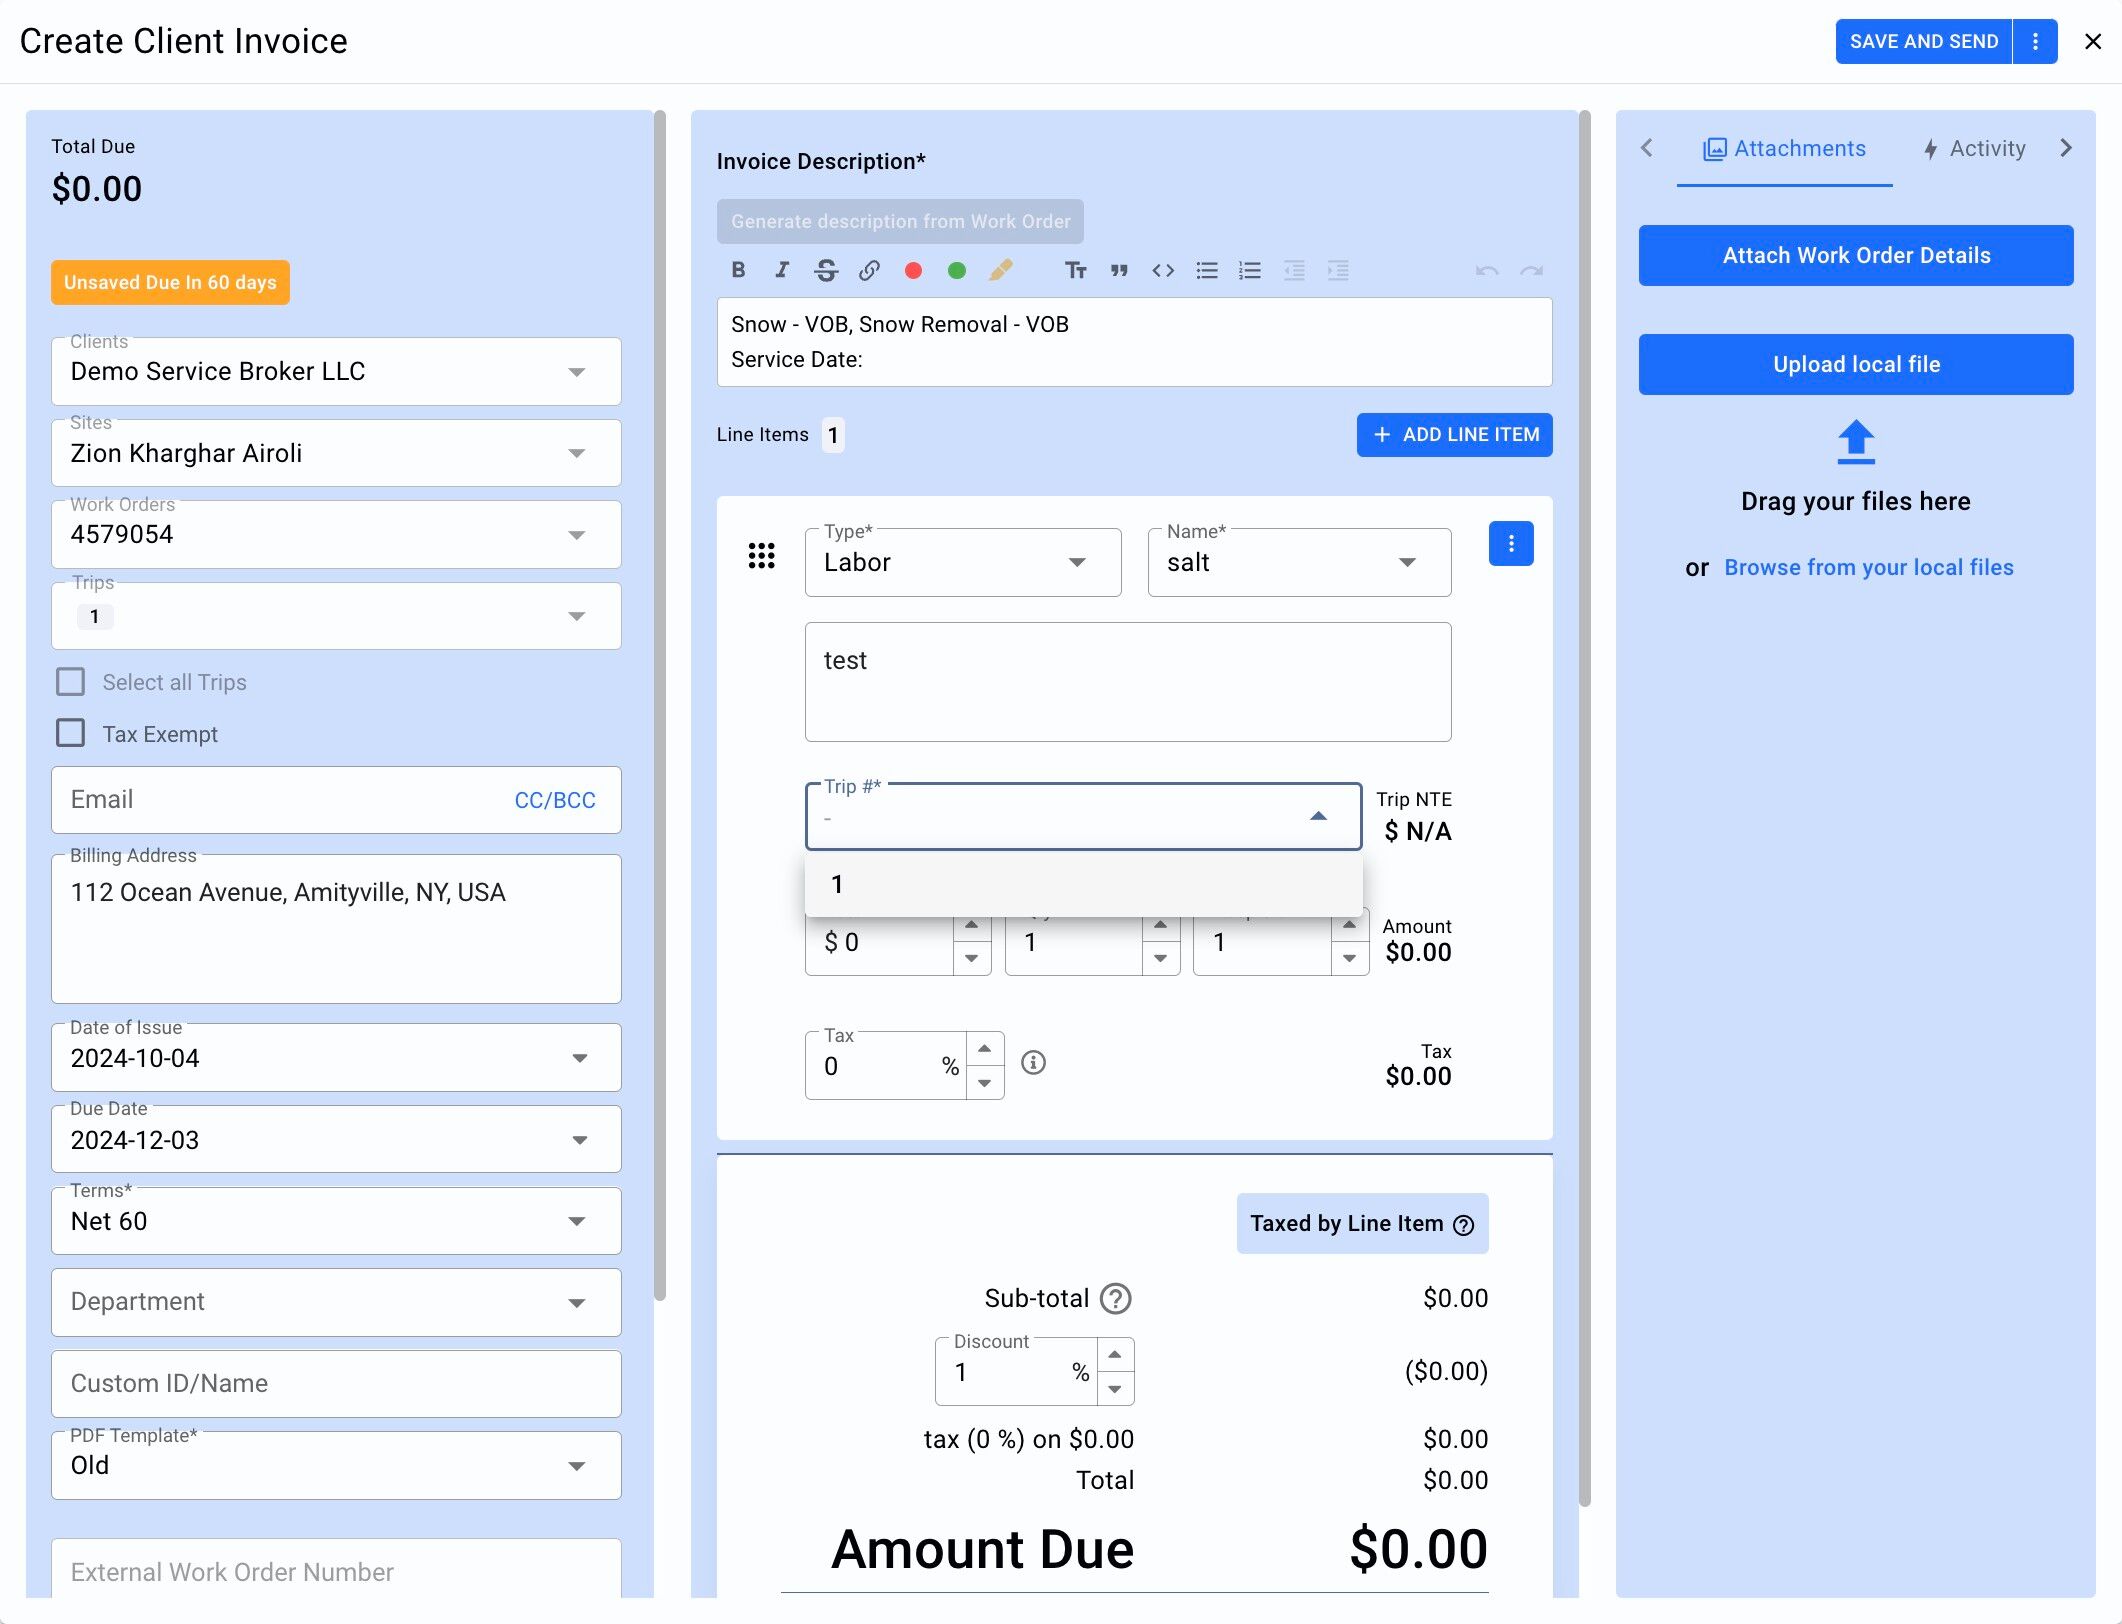Screen dimensions: 2122x1624
Task: Insert a link using the link icon
Action: point(869,270)
